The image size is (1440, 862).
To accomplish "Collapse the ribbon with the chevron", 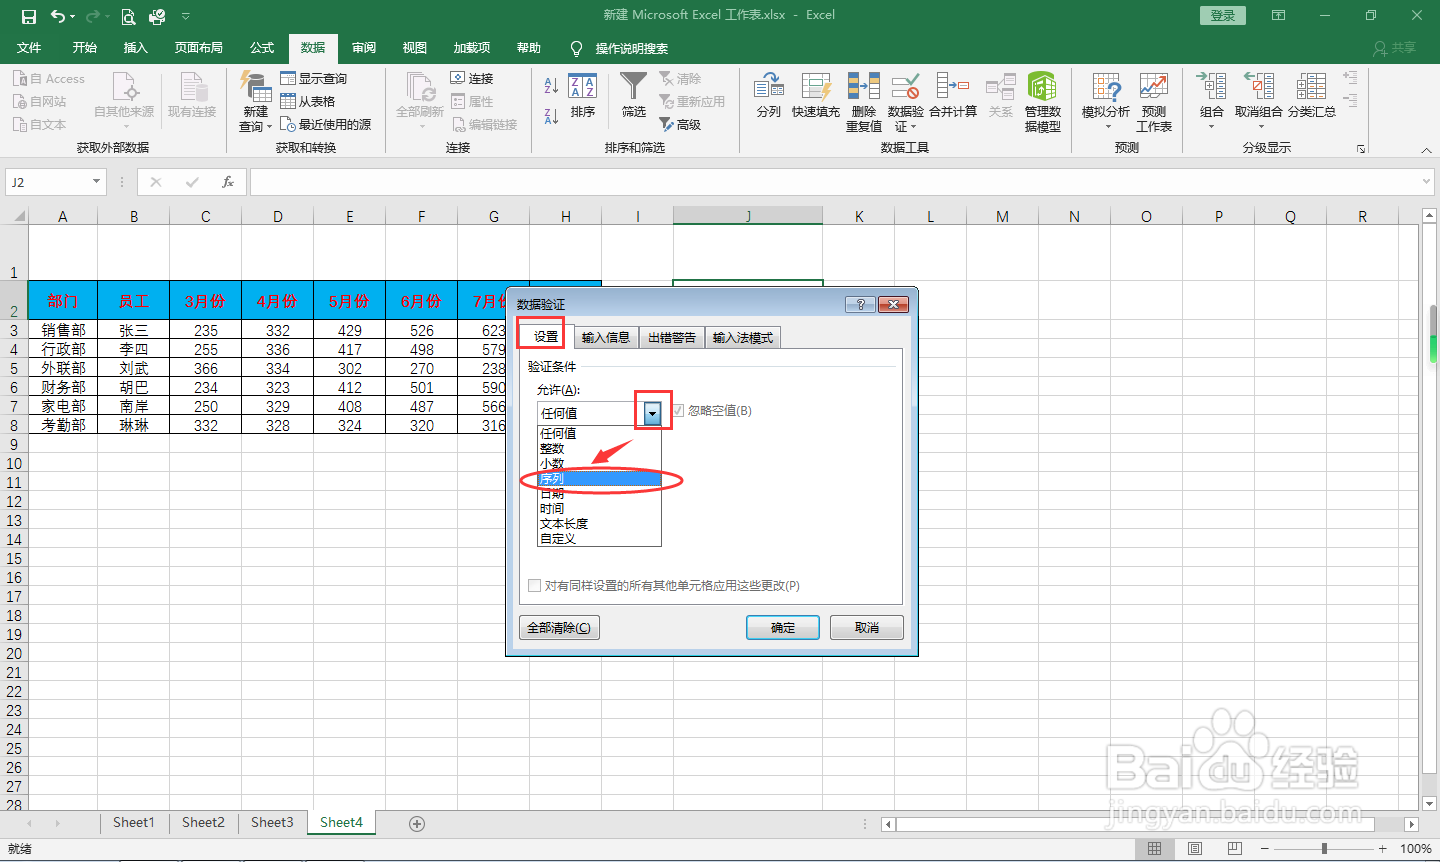I will [x=1426, y=149].
